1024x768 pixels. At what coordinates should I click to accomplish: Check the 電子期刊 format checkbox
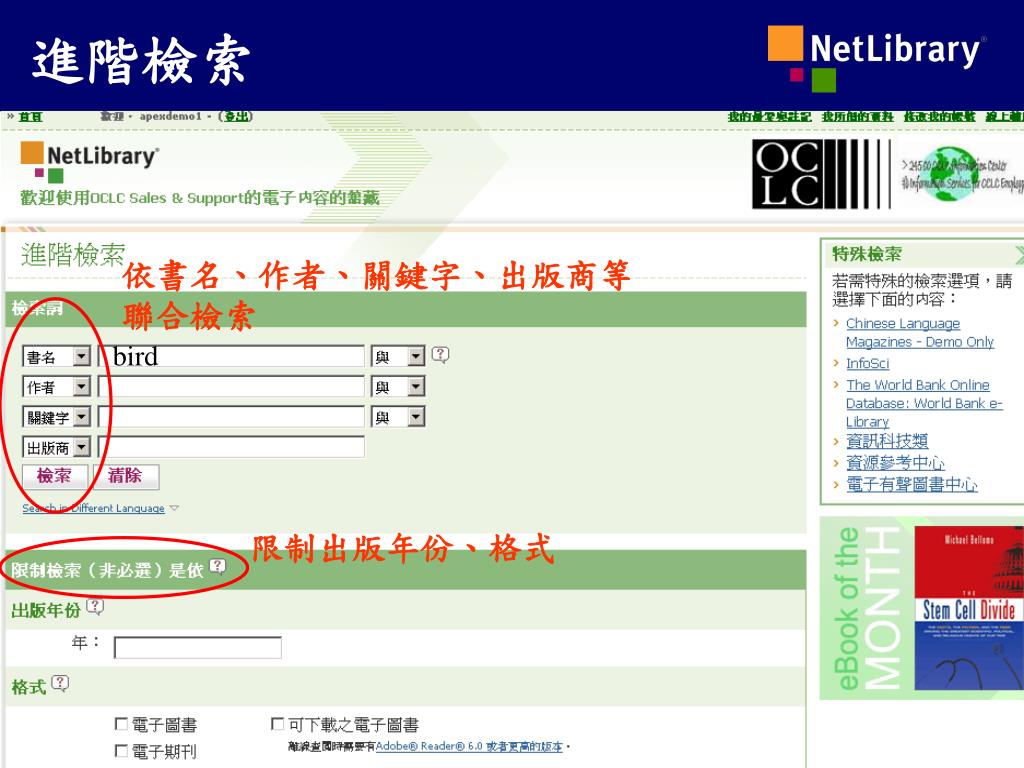121,750
